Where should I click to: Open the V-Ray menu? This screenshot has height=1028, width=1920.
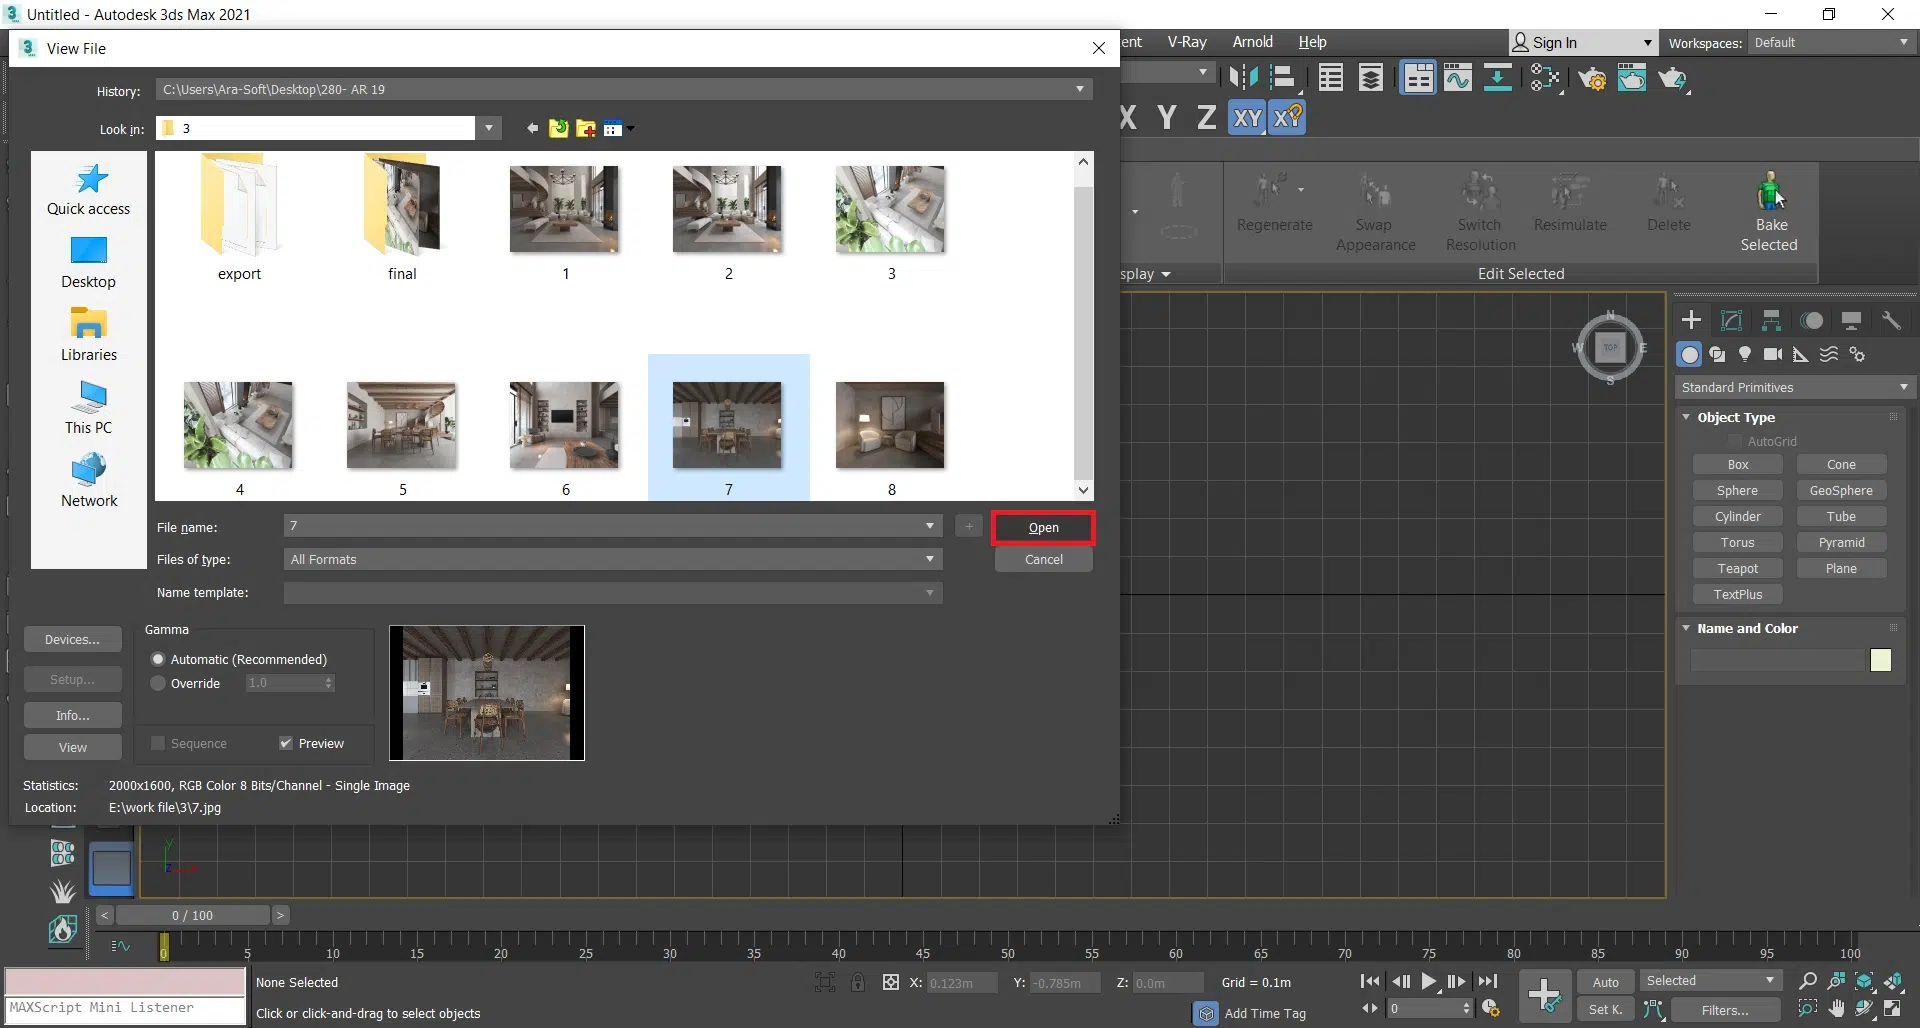pyautogui.click(x=1187, y=42)
